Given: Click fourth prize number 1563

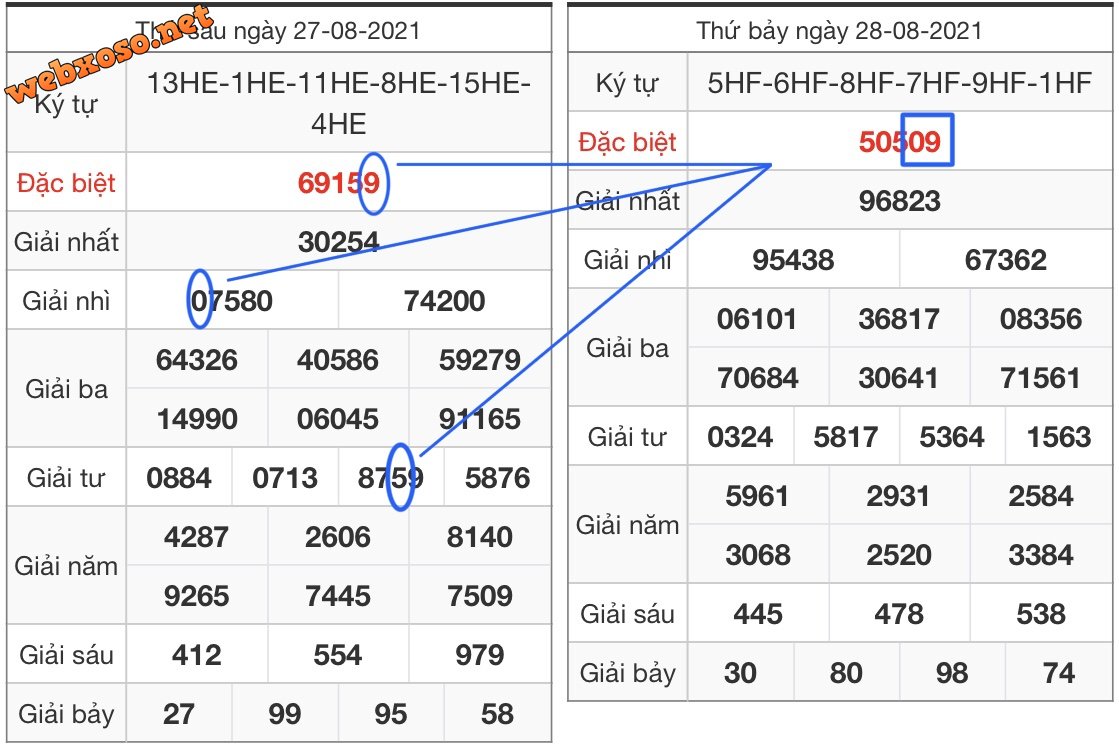Looking at the screenshot, I should click(1057, 437).
